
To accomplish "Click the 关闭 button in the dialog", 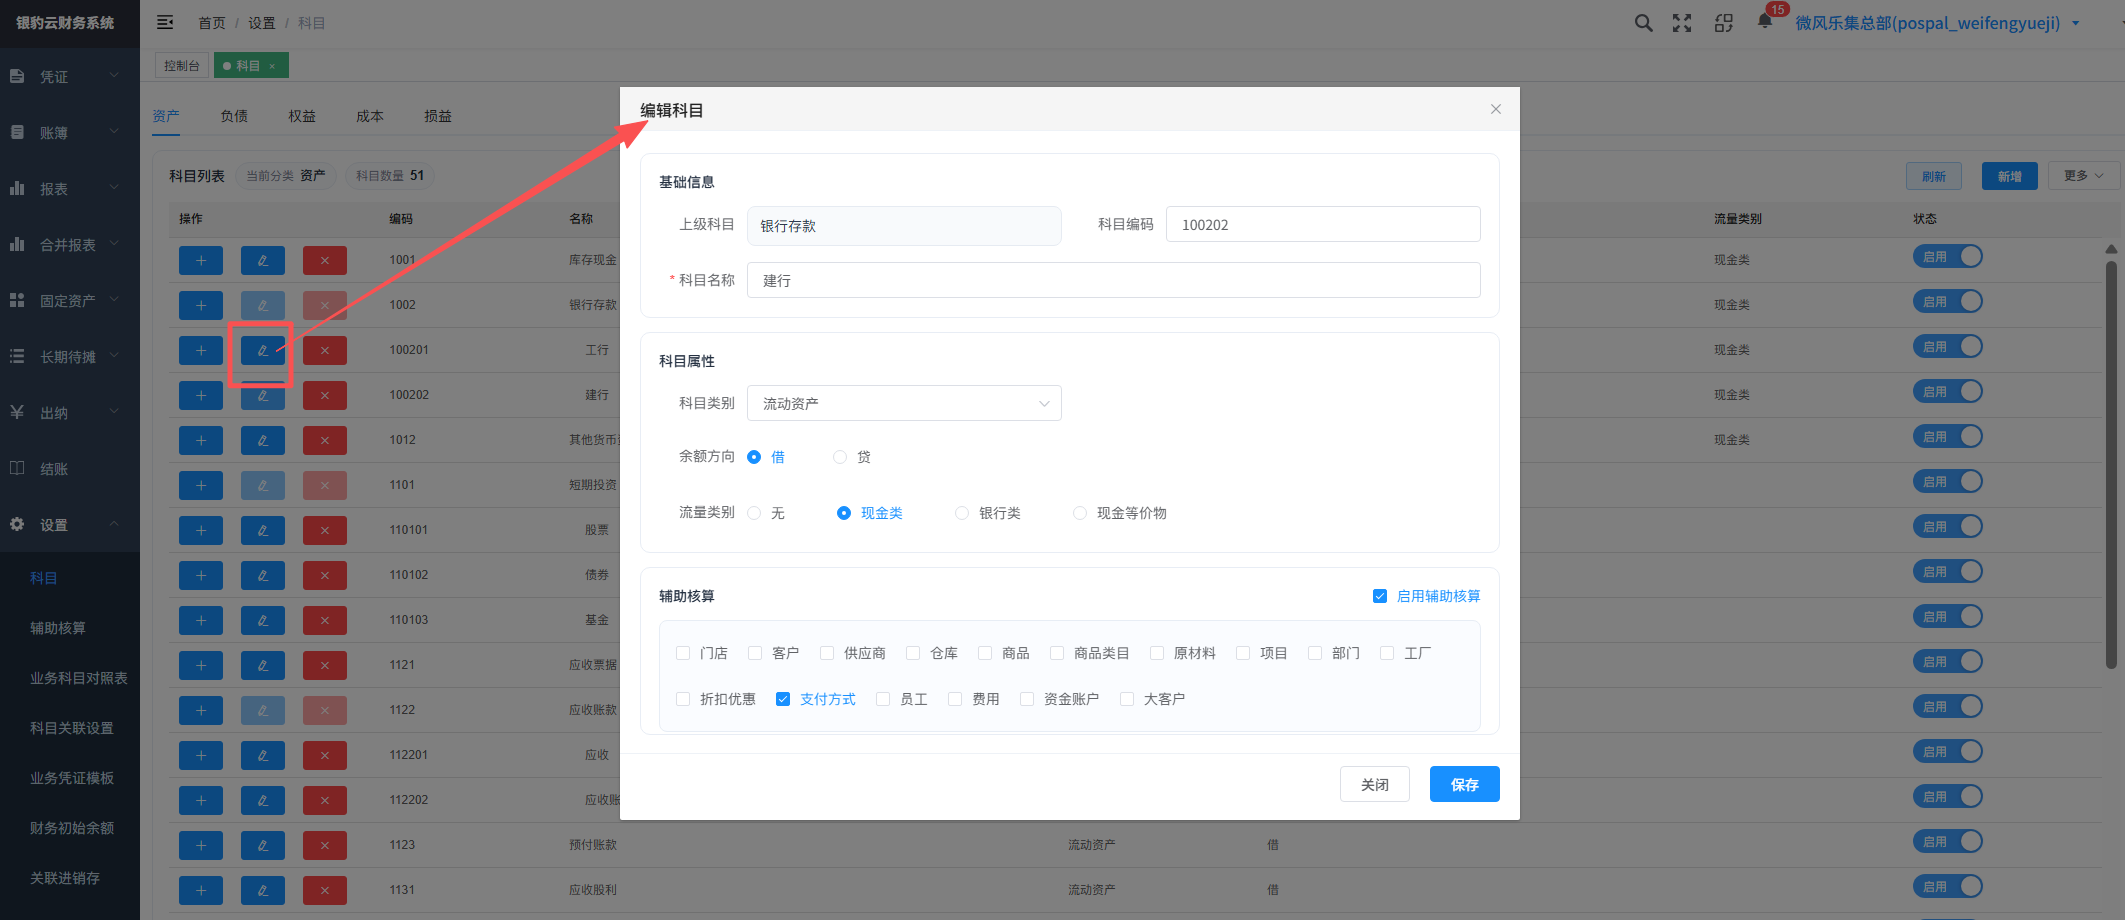I will pyautogui.click(x=1375, y=784).
